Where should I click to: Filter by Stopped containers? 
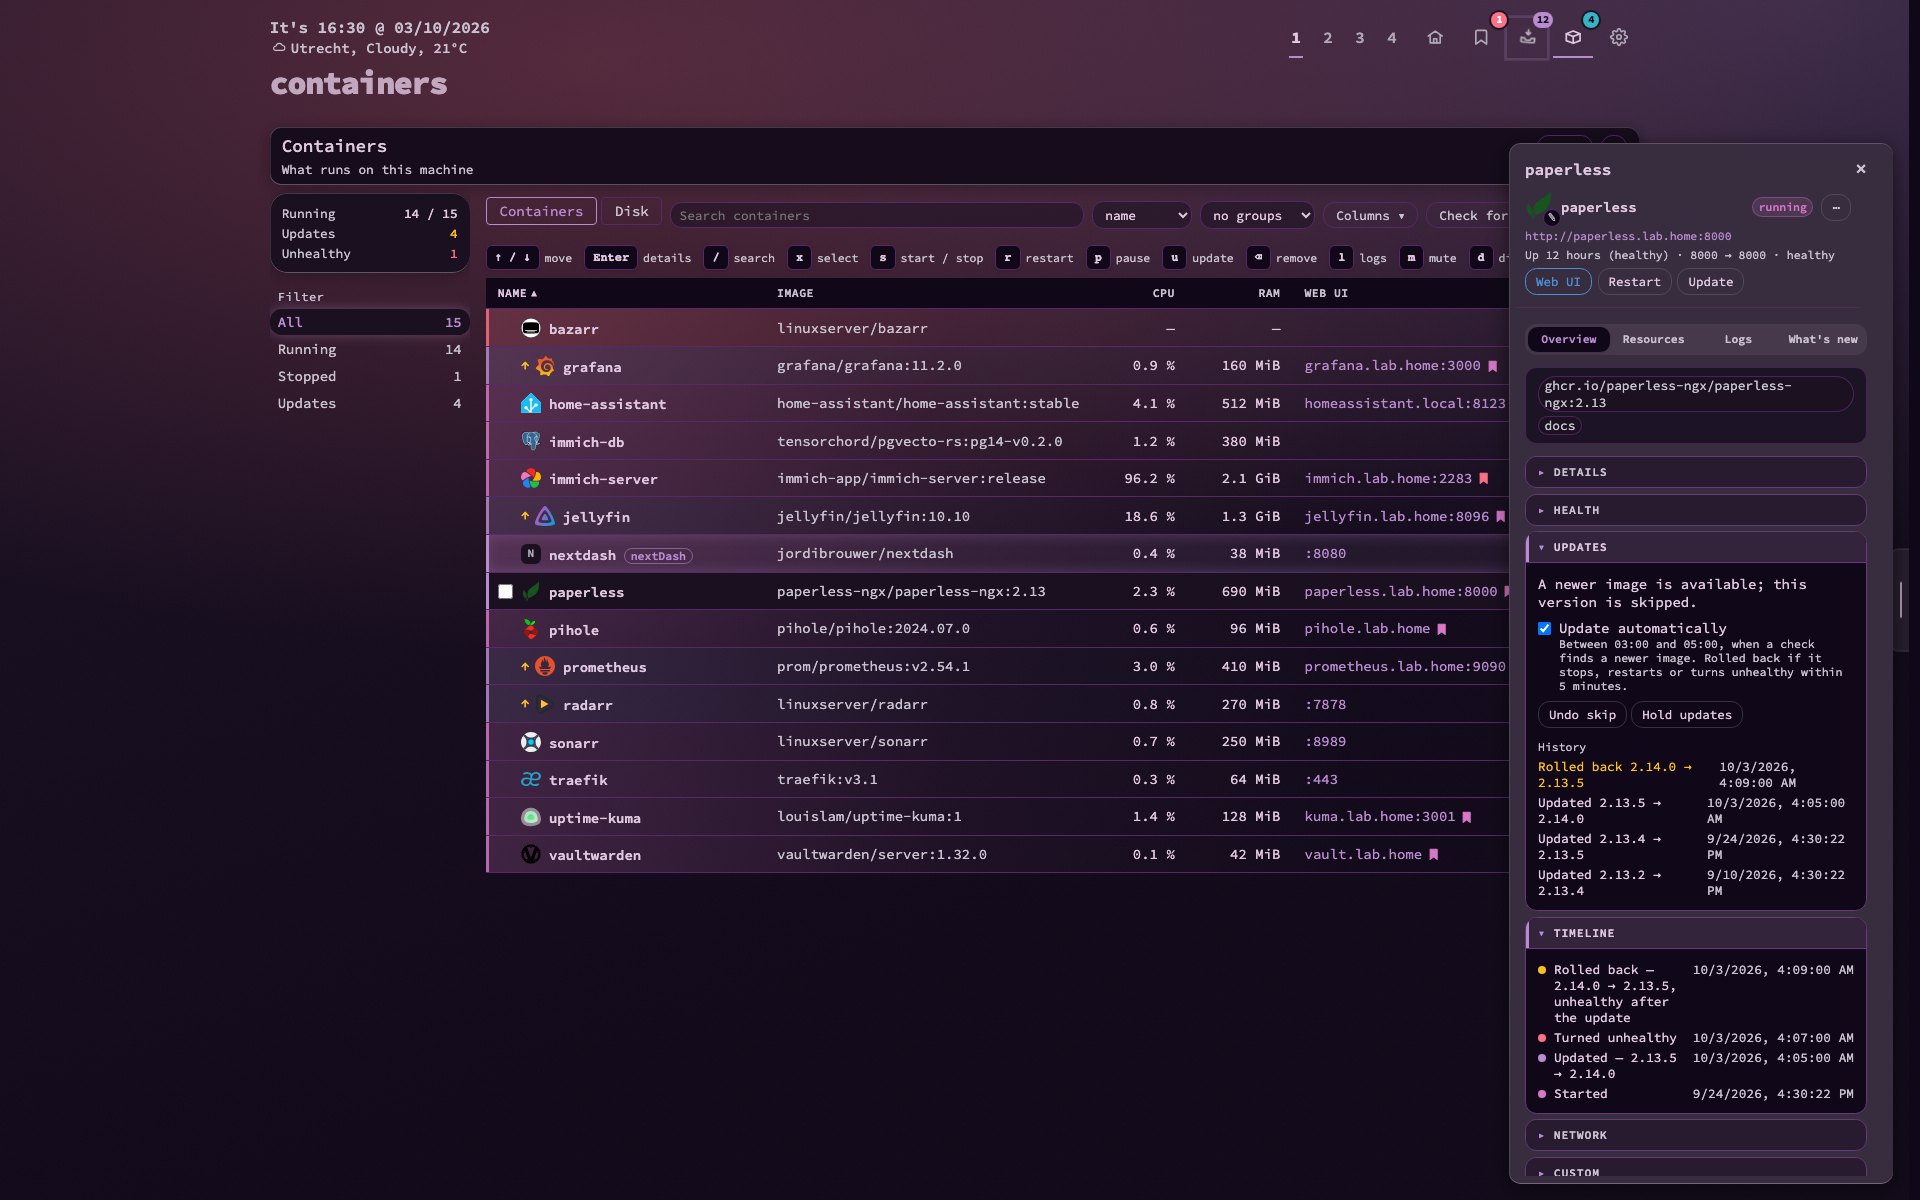point(369,376)
